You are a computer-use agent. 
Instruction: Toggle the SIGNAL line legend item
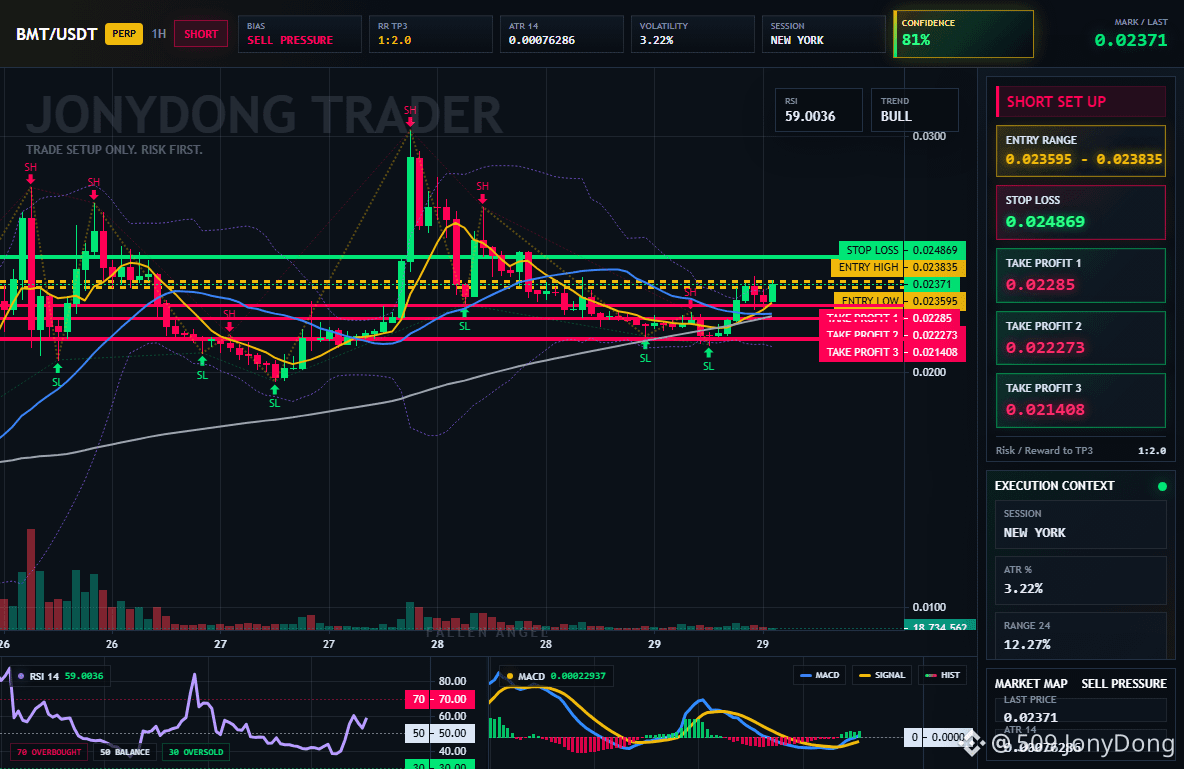[882, 675]
